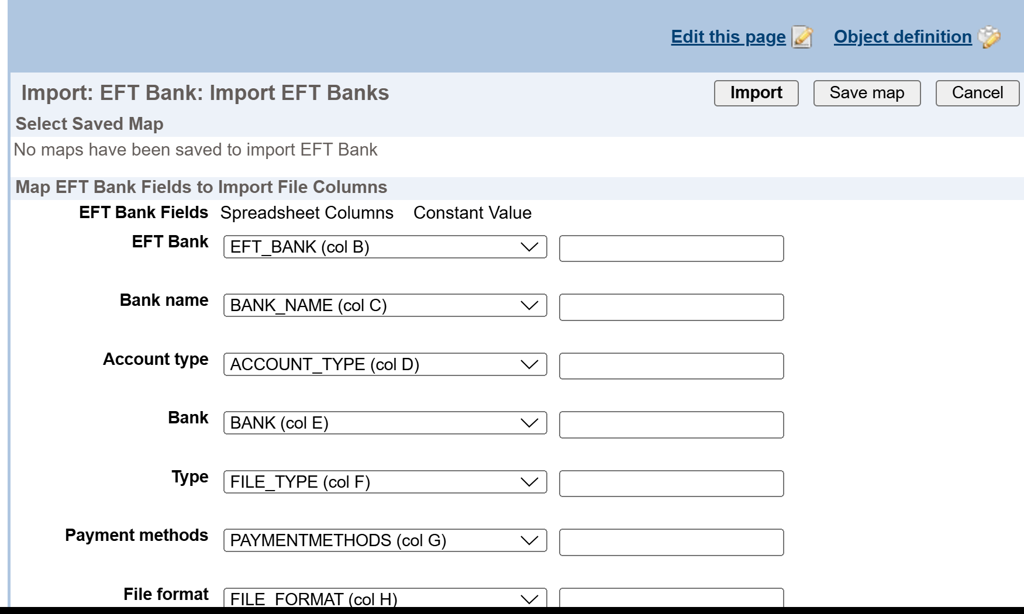Viewport: 1024px width, 614px height.
Task: Focus the Type constant value input
Action: pos(671,483)
